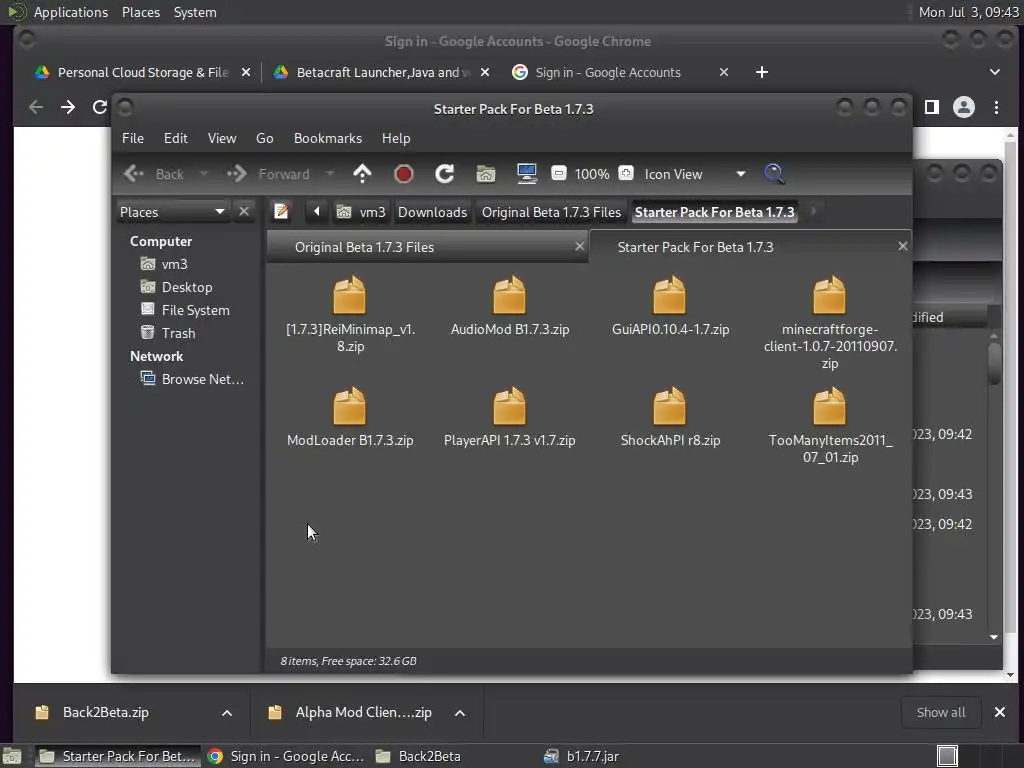The image size is (1024, 768).
Task: Click the Forward navigation button
Action: (268, 174)
